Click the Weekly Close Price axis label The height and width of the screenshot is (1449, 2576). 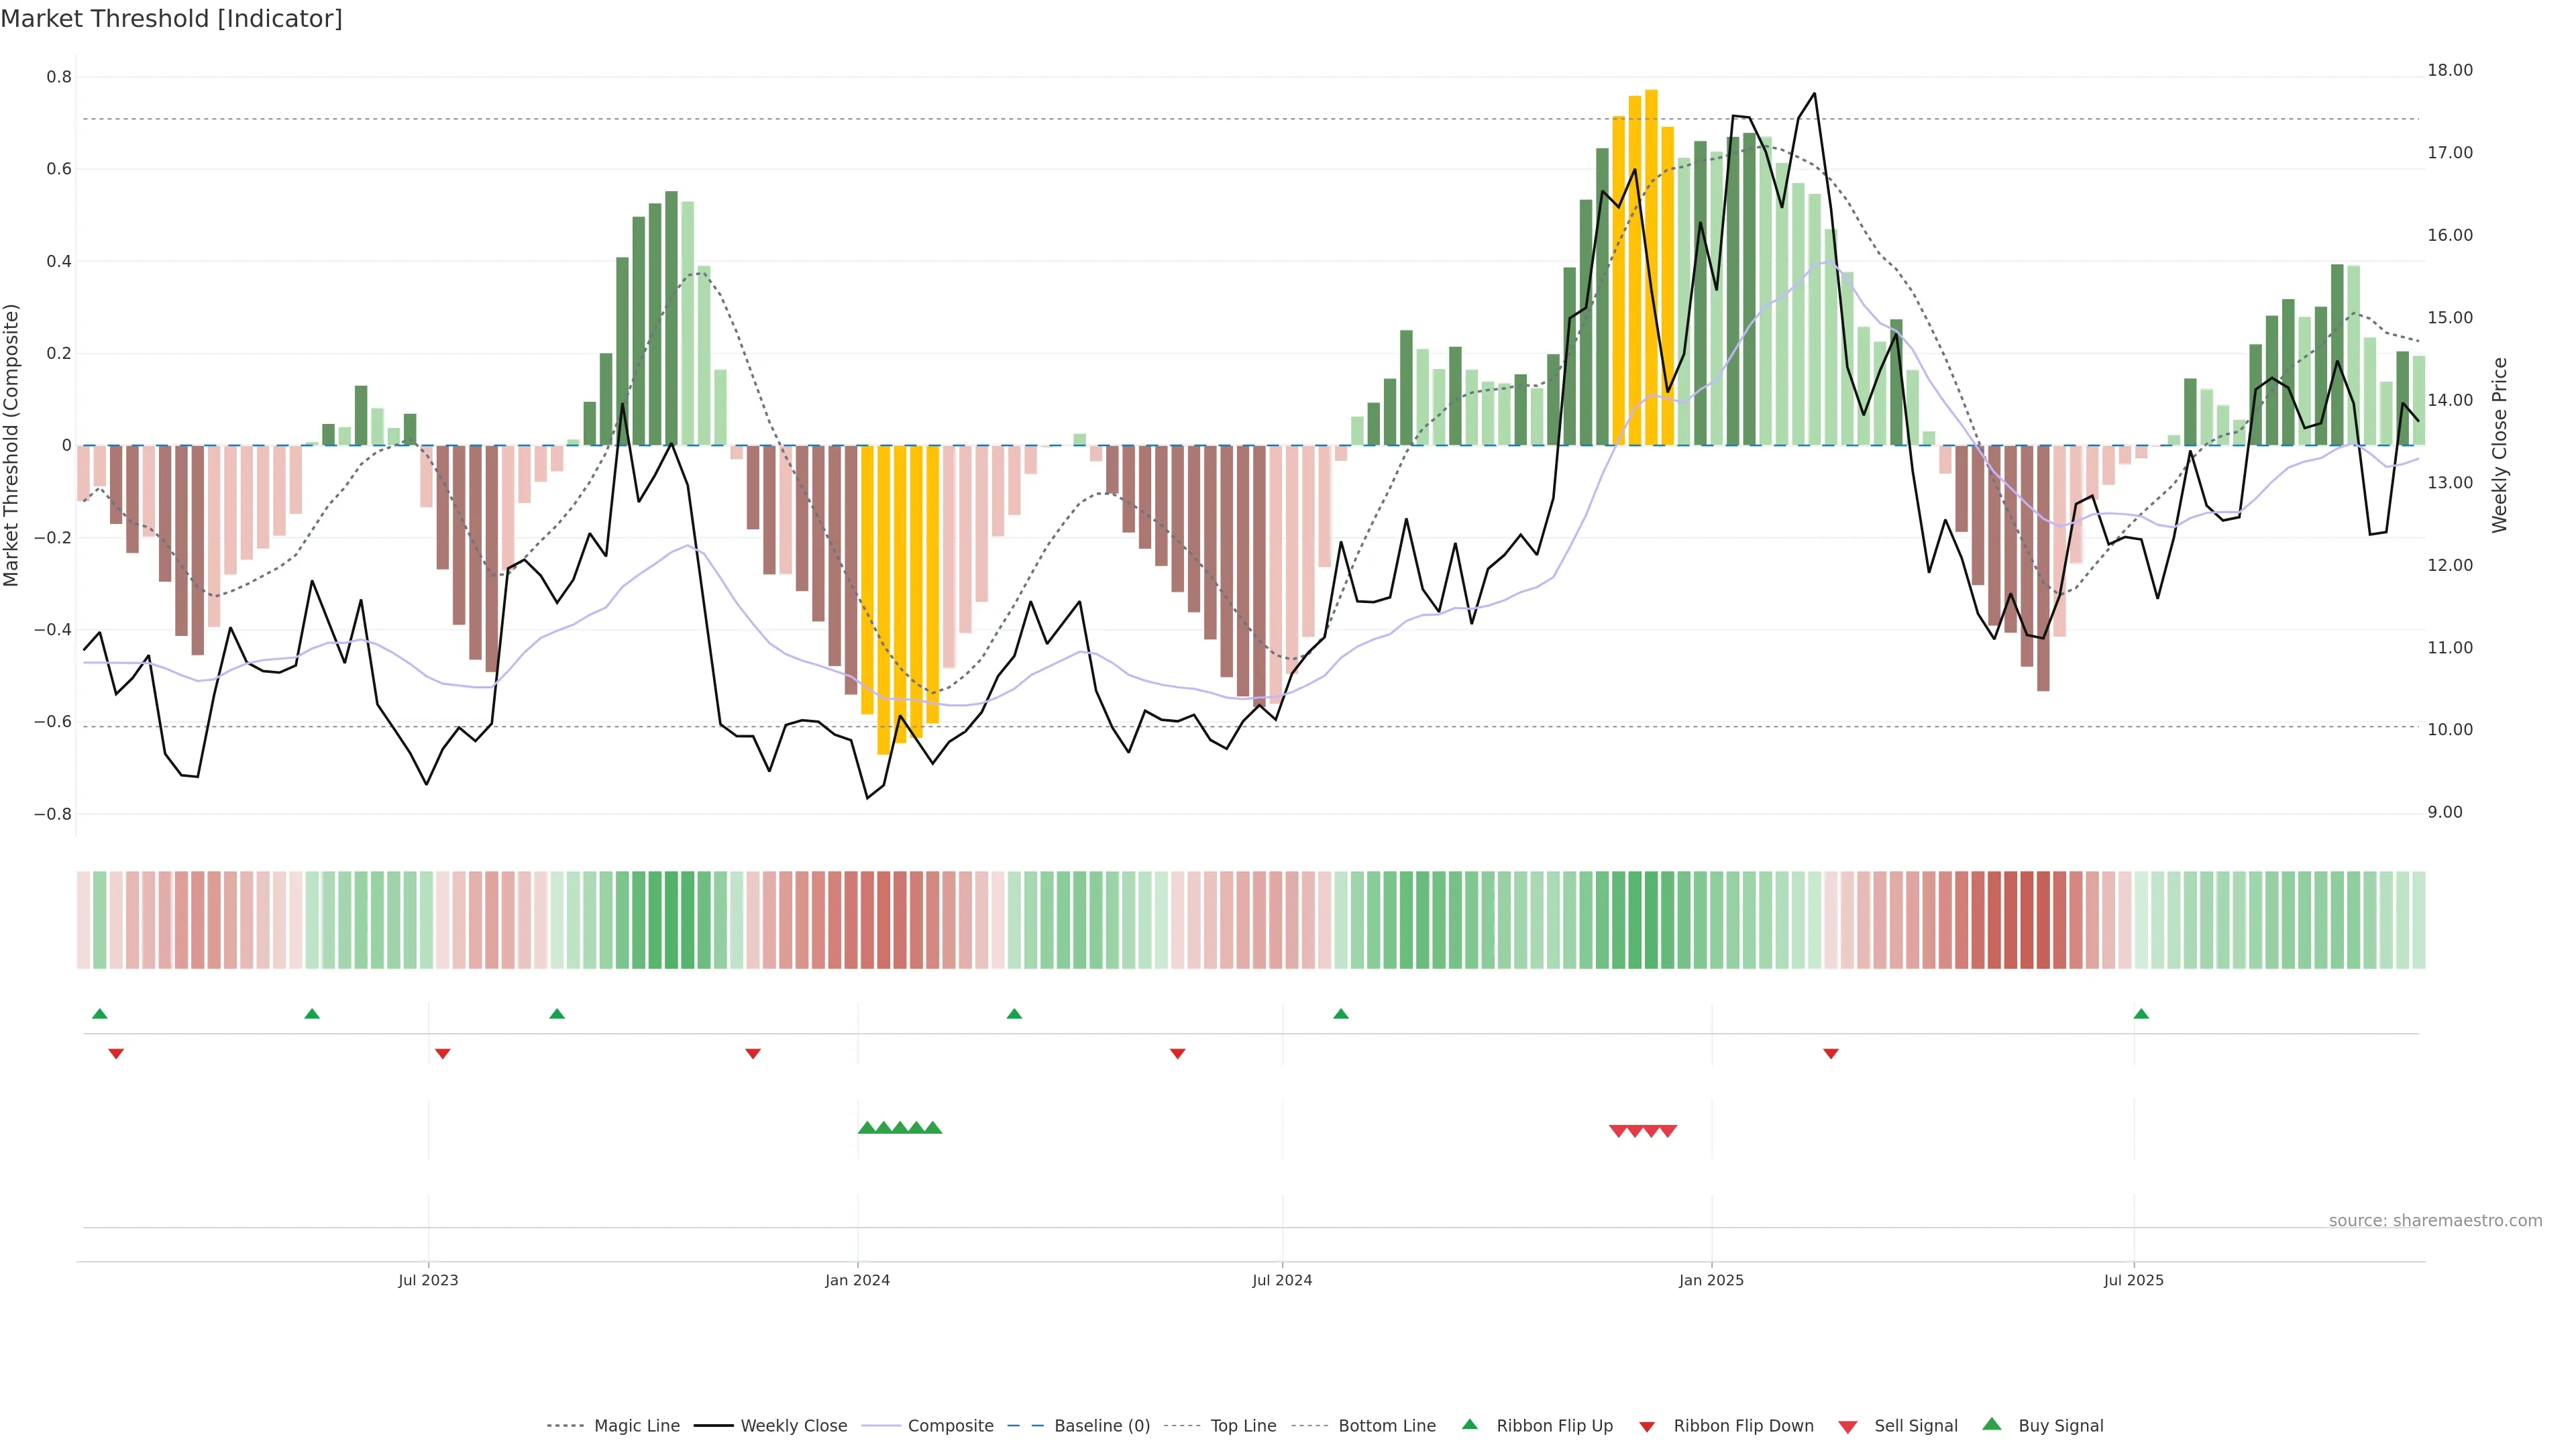point(2500,445)
